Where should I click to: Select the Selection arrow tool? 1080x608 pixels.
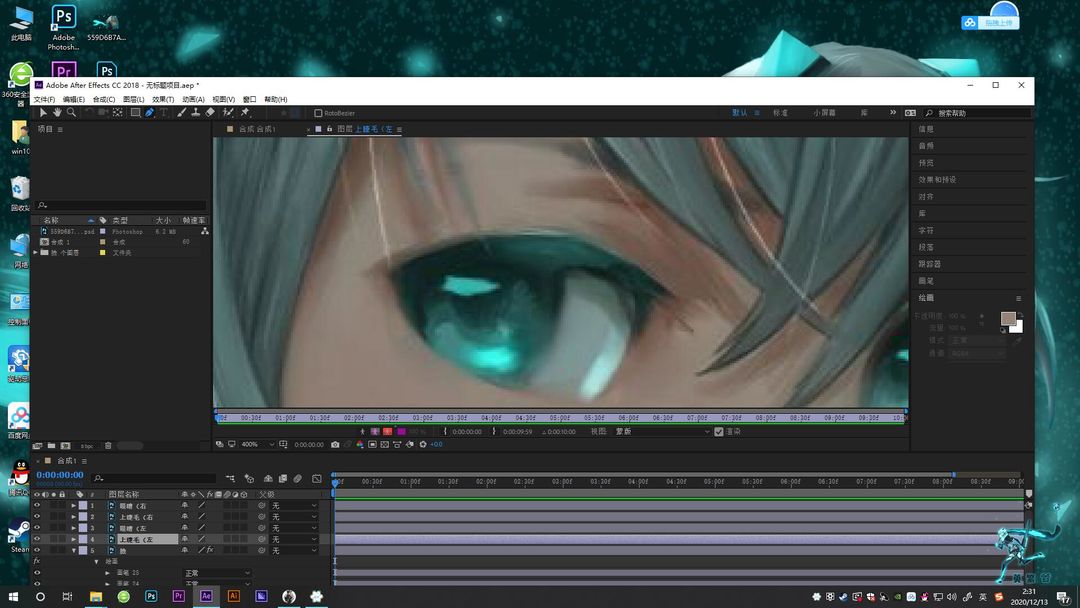click(43, 112)
